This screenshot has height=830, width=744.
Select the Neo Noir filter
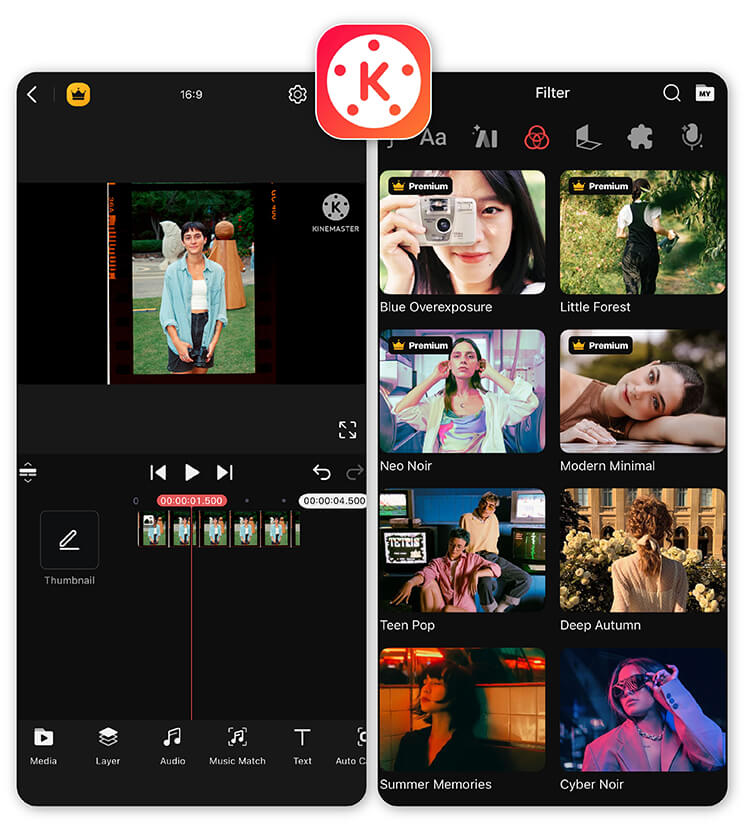[x=462, y=391]
